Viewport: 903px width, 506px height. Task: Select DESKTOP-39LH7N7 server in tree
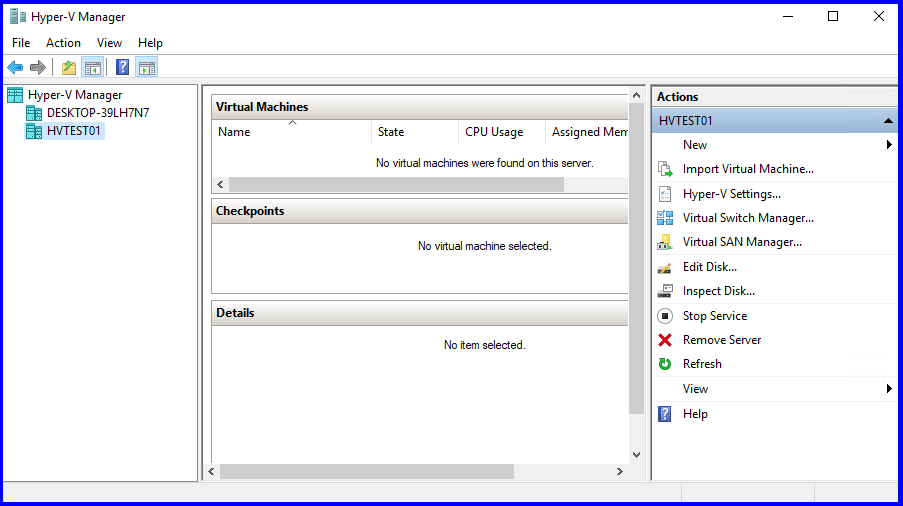(98, 113)
